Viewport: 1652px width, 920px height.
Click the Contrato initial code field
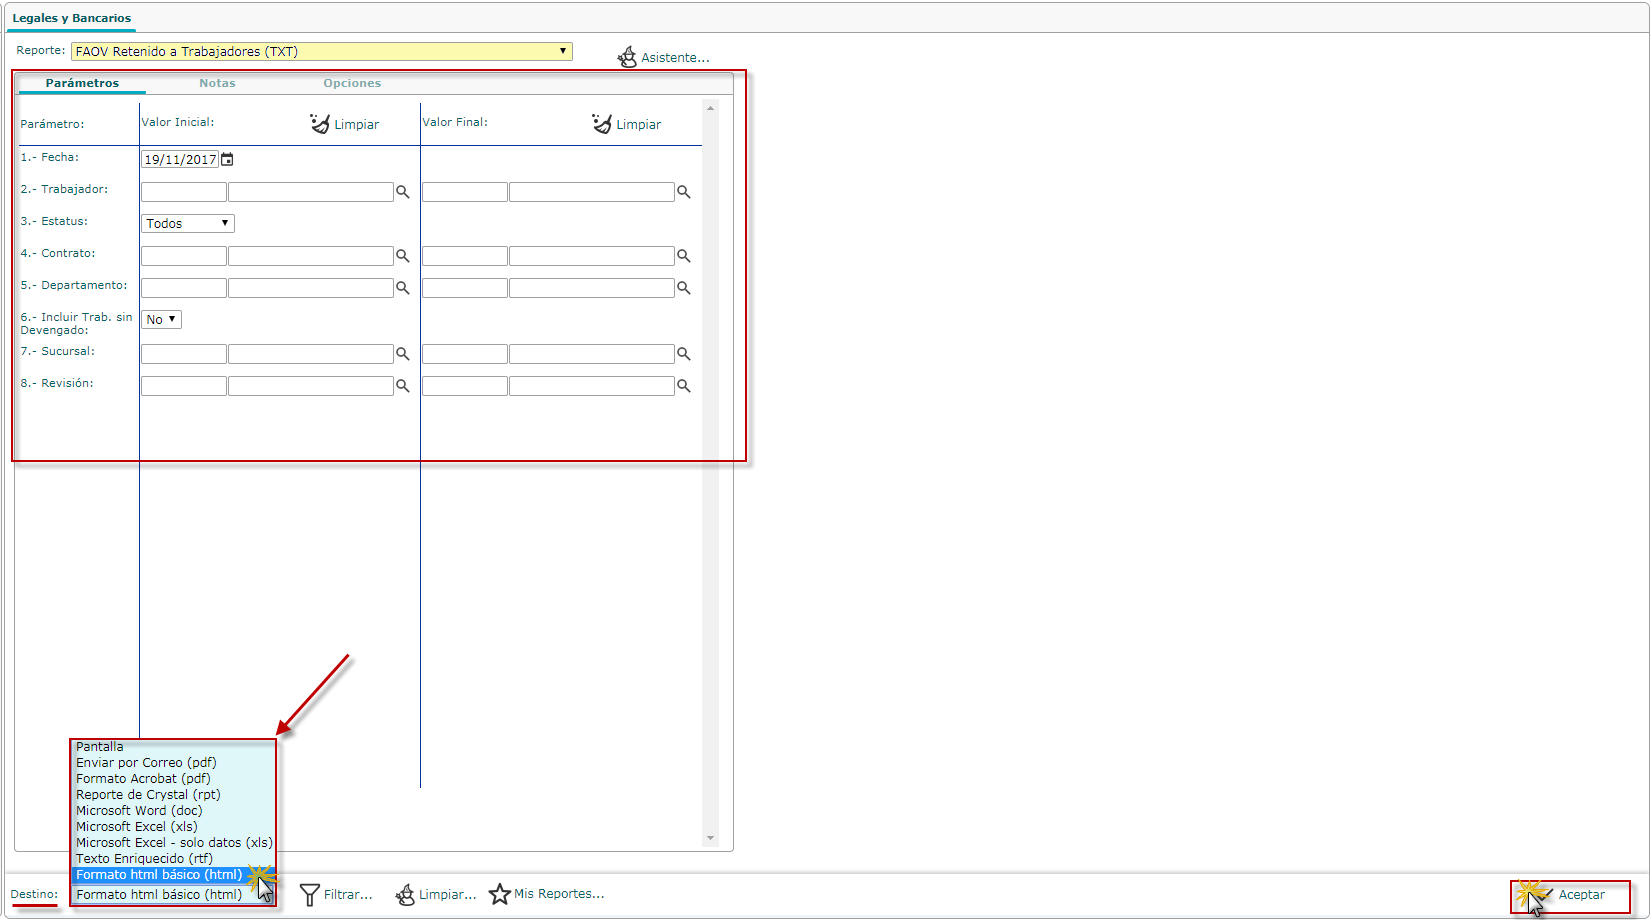coord(184,256)
